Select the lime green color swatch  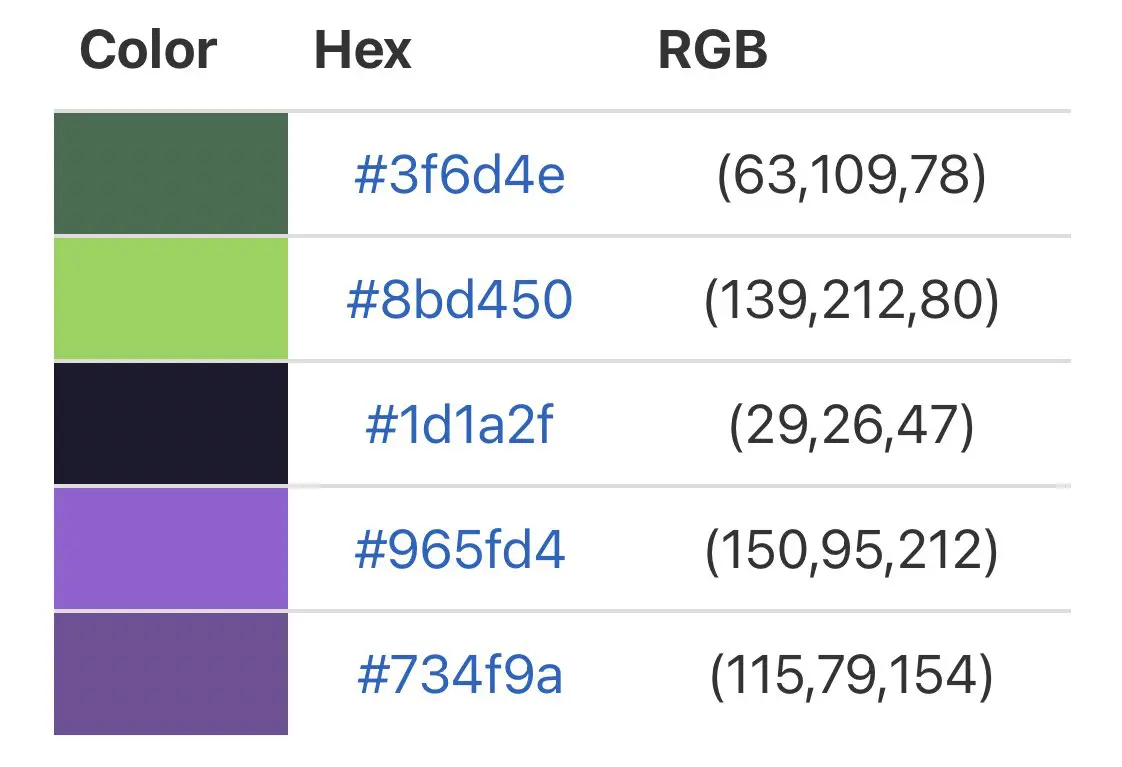(171, 298)
